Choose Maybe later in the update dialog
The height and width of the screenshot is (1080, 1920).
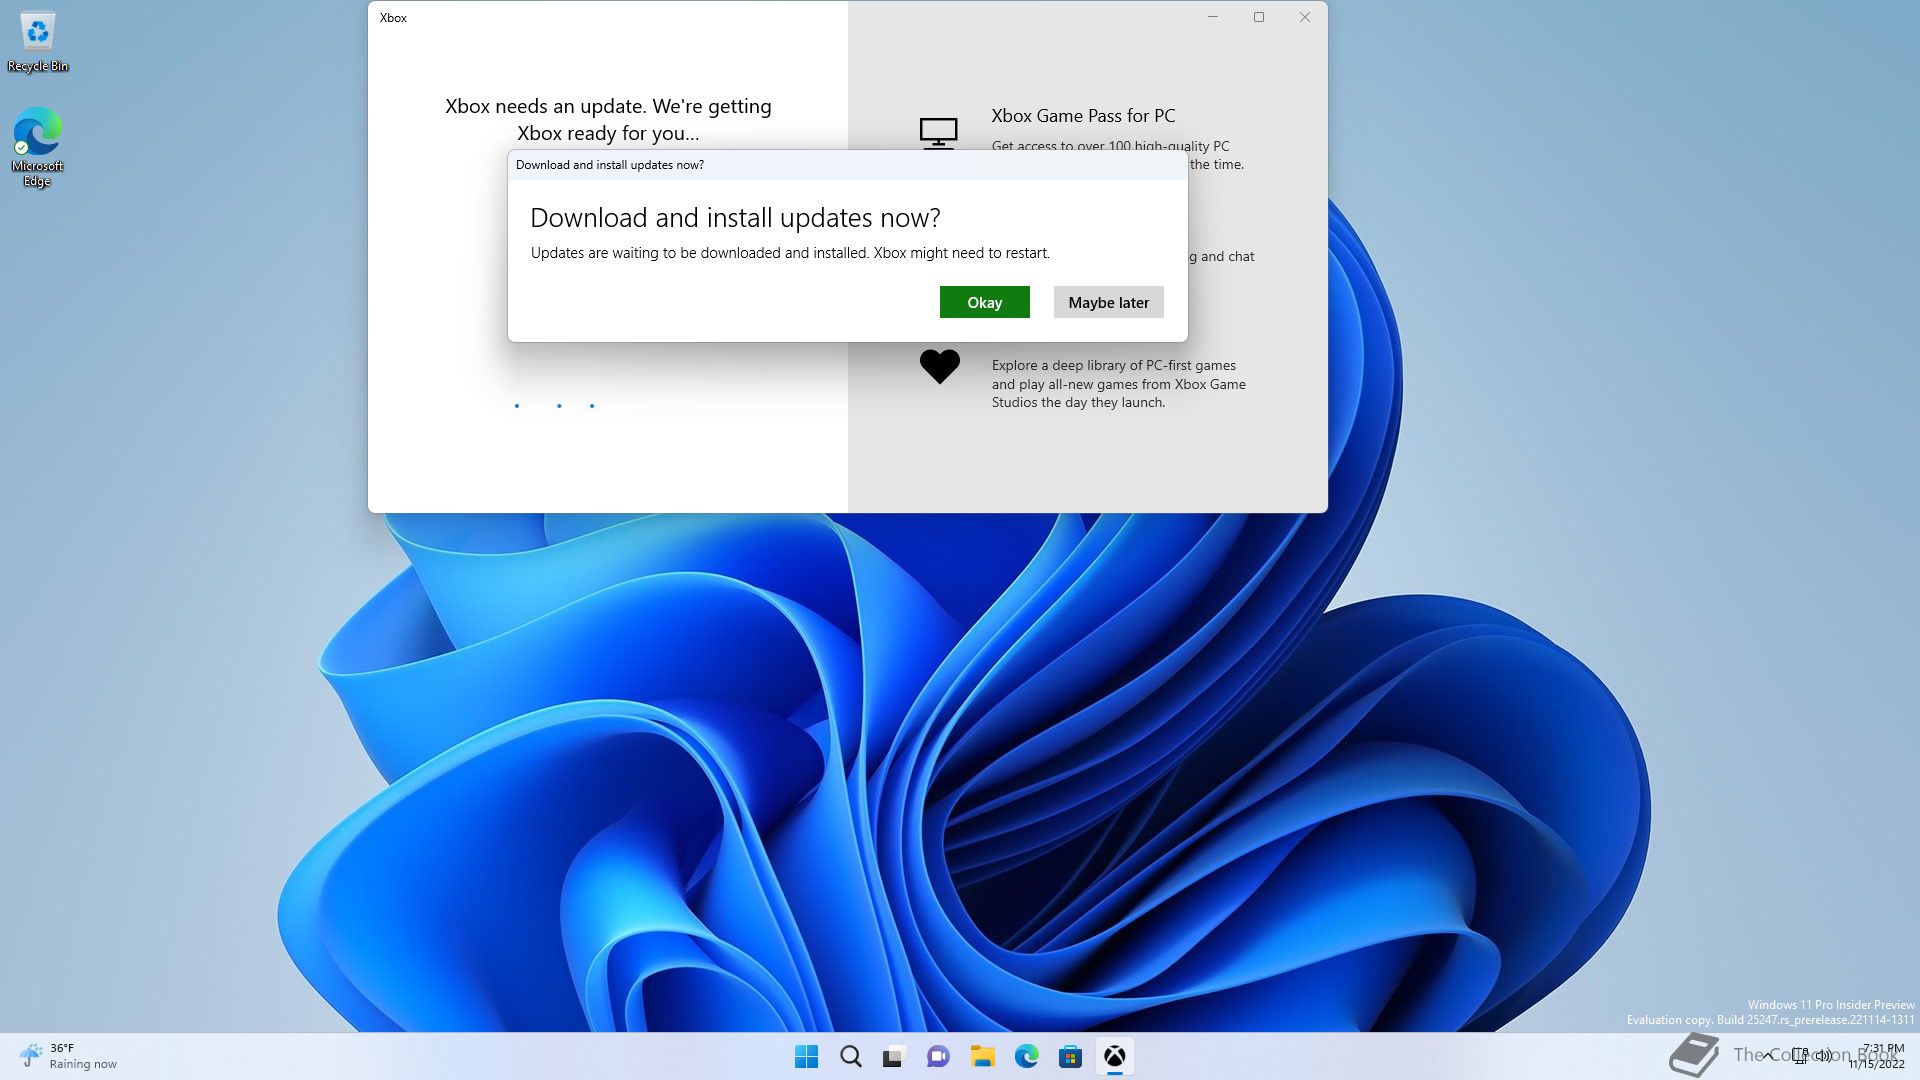pos(1108,302)
